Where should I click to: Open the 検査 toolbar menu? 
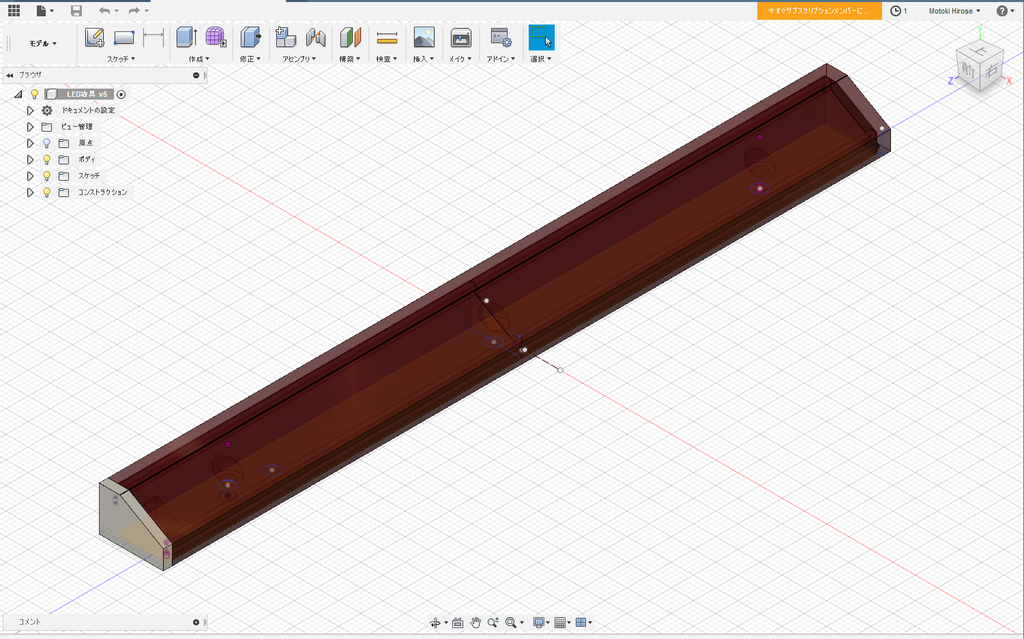(387, 59)
